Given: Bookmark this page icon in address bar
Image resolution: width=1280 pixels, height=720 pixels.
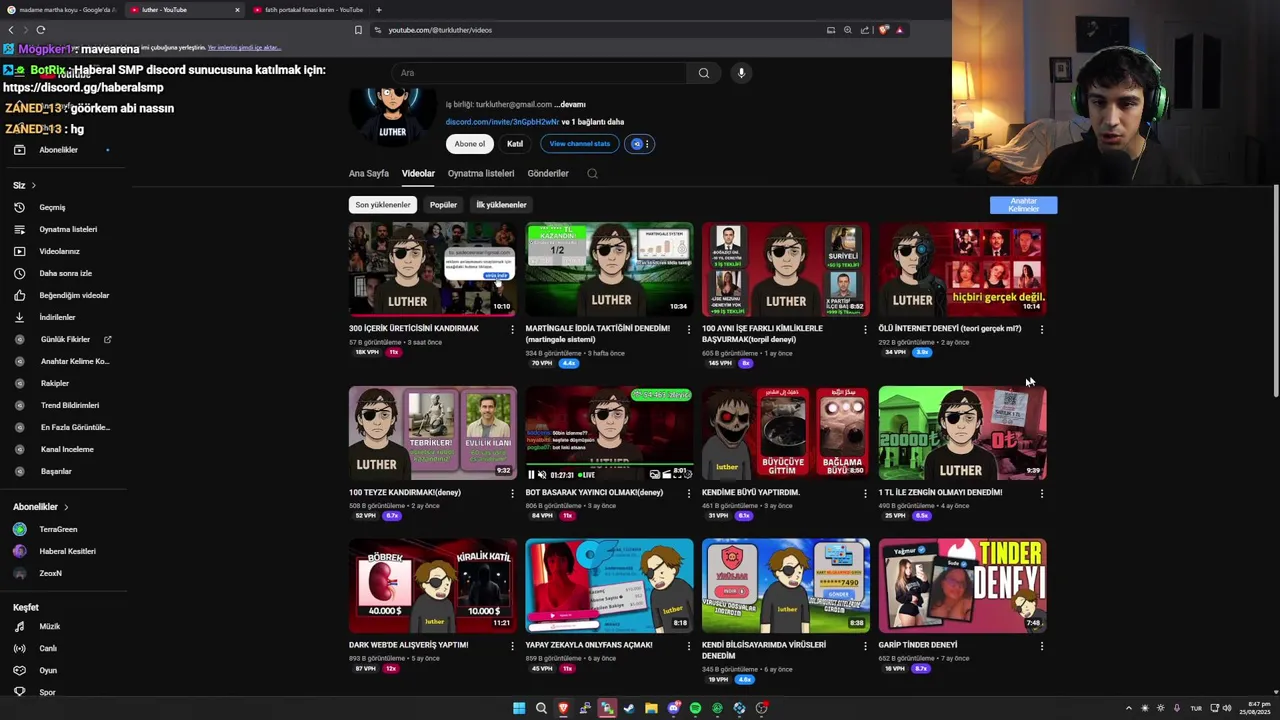Looking at the screenshot, I should pos(358,30).
